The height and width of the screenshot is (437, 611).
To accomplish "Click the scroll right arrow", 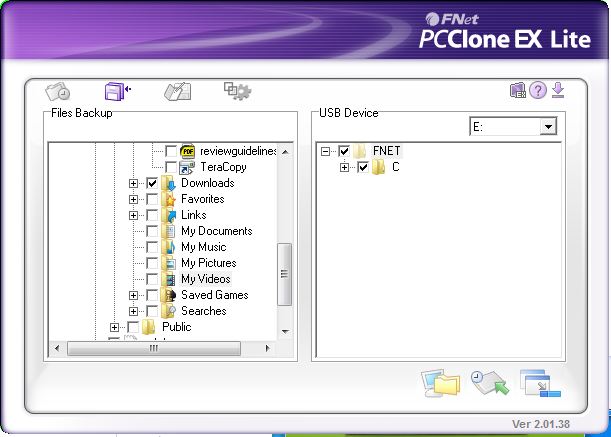I will 267,348.
